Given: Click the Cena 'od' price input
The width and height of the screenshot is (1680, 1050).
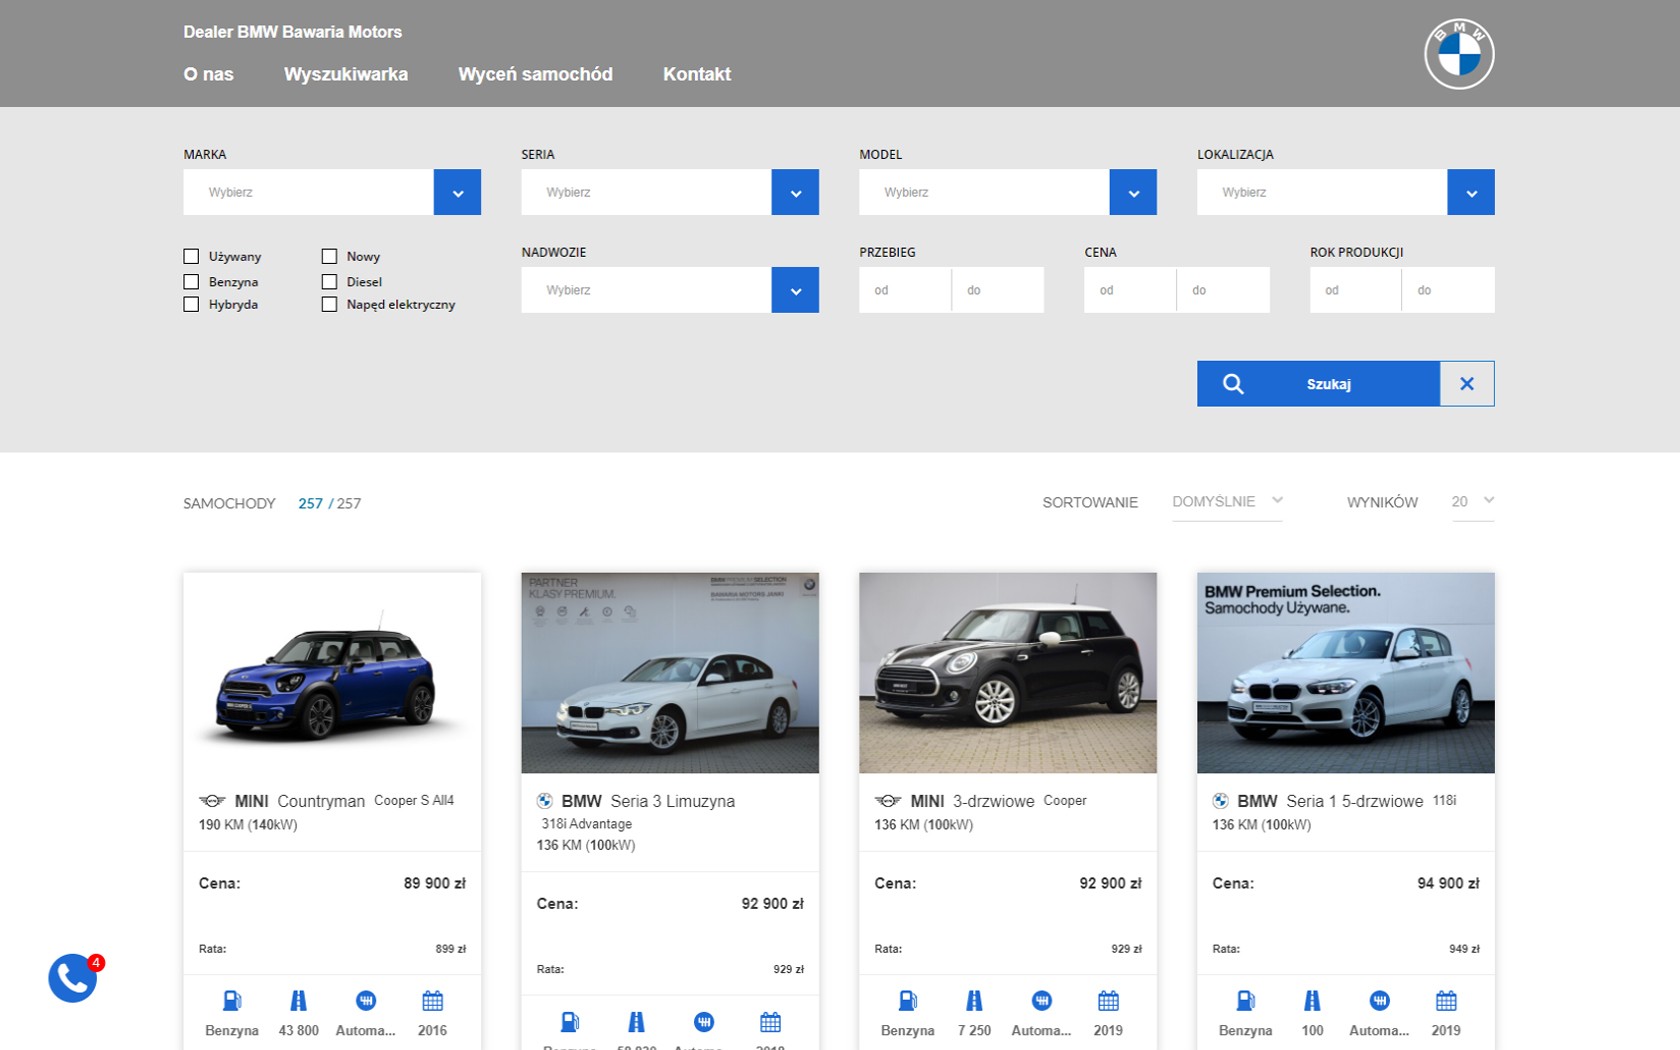Looking at the screenshot, I should [1129, 290].
